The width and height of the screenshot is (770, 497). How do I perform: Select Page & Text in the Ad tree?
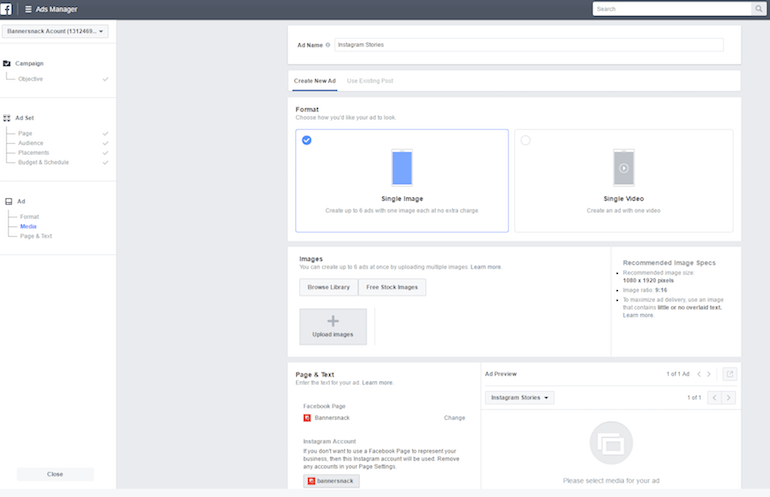pyautogui.click(x=36, y=236)
